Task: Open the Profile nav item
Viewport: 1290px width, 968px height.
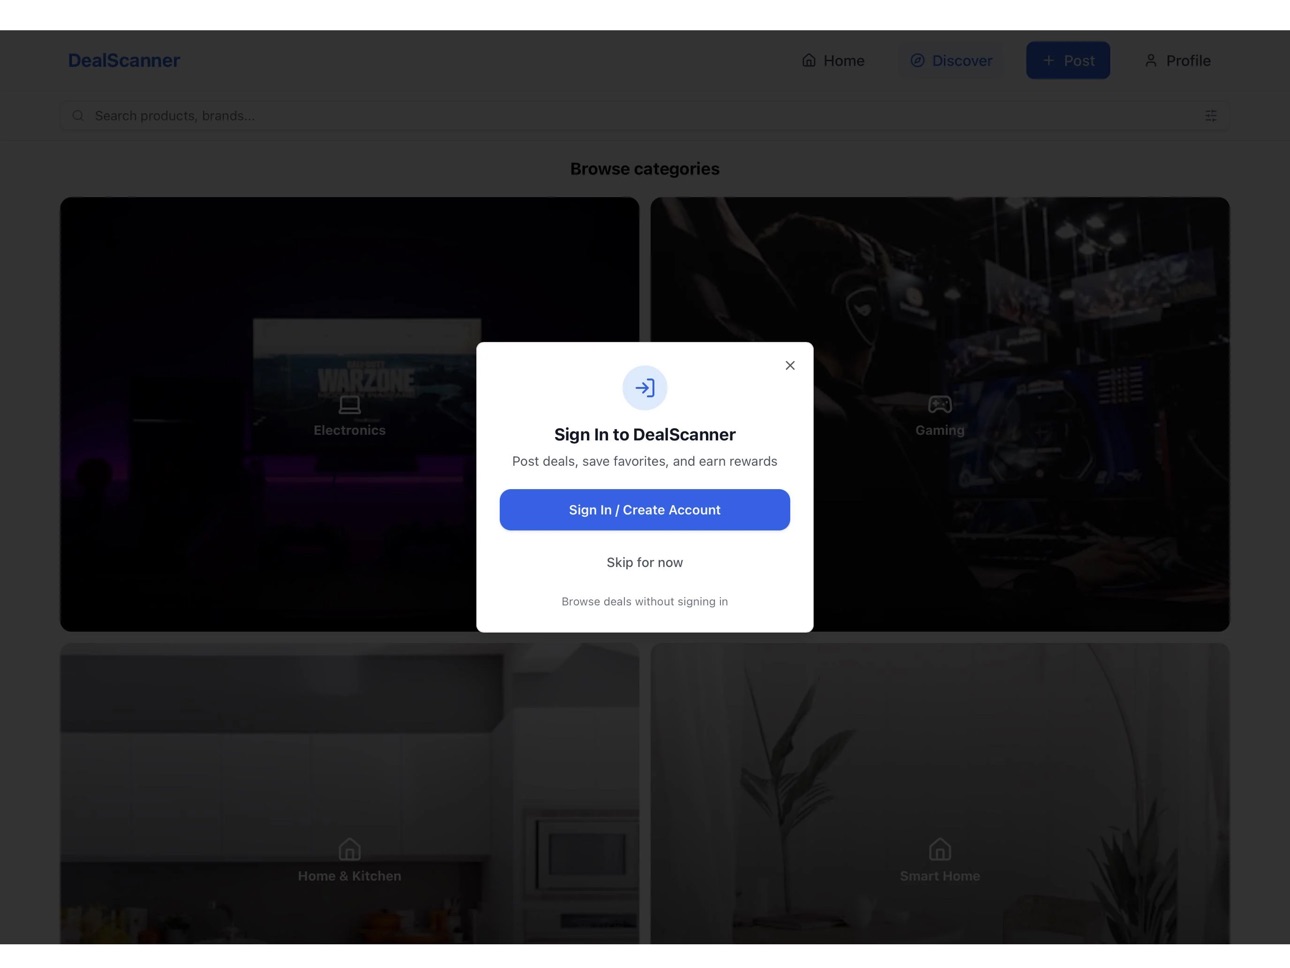Action: pyautogui.click(x=1177, y=60)
